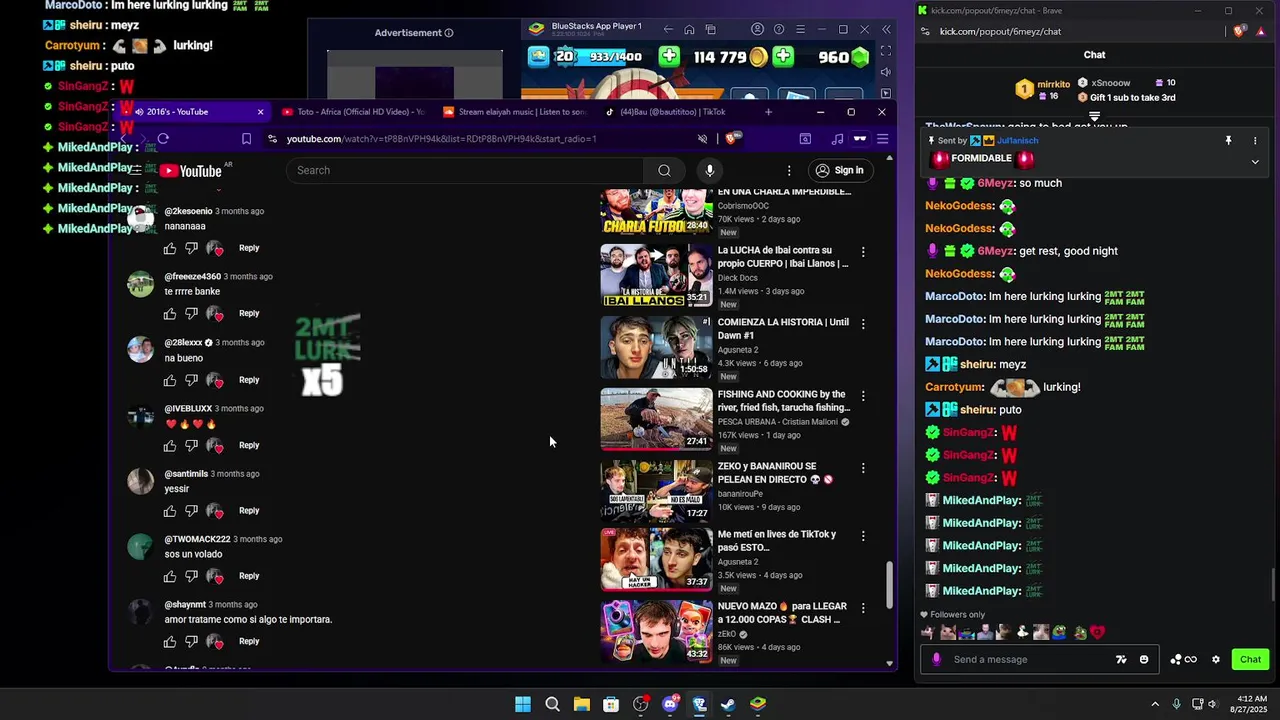
Task: Like the comment by @2kesoenio
Action: pyautogui.click(x=170, y=248)
